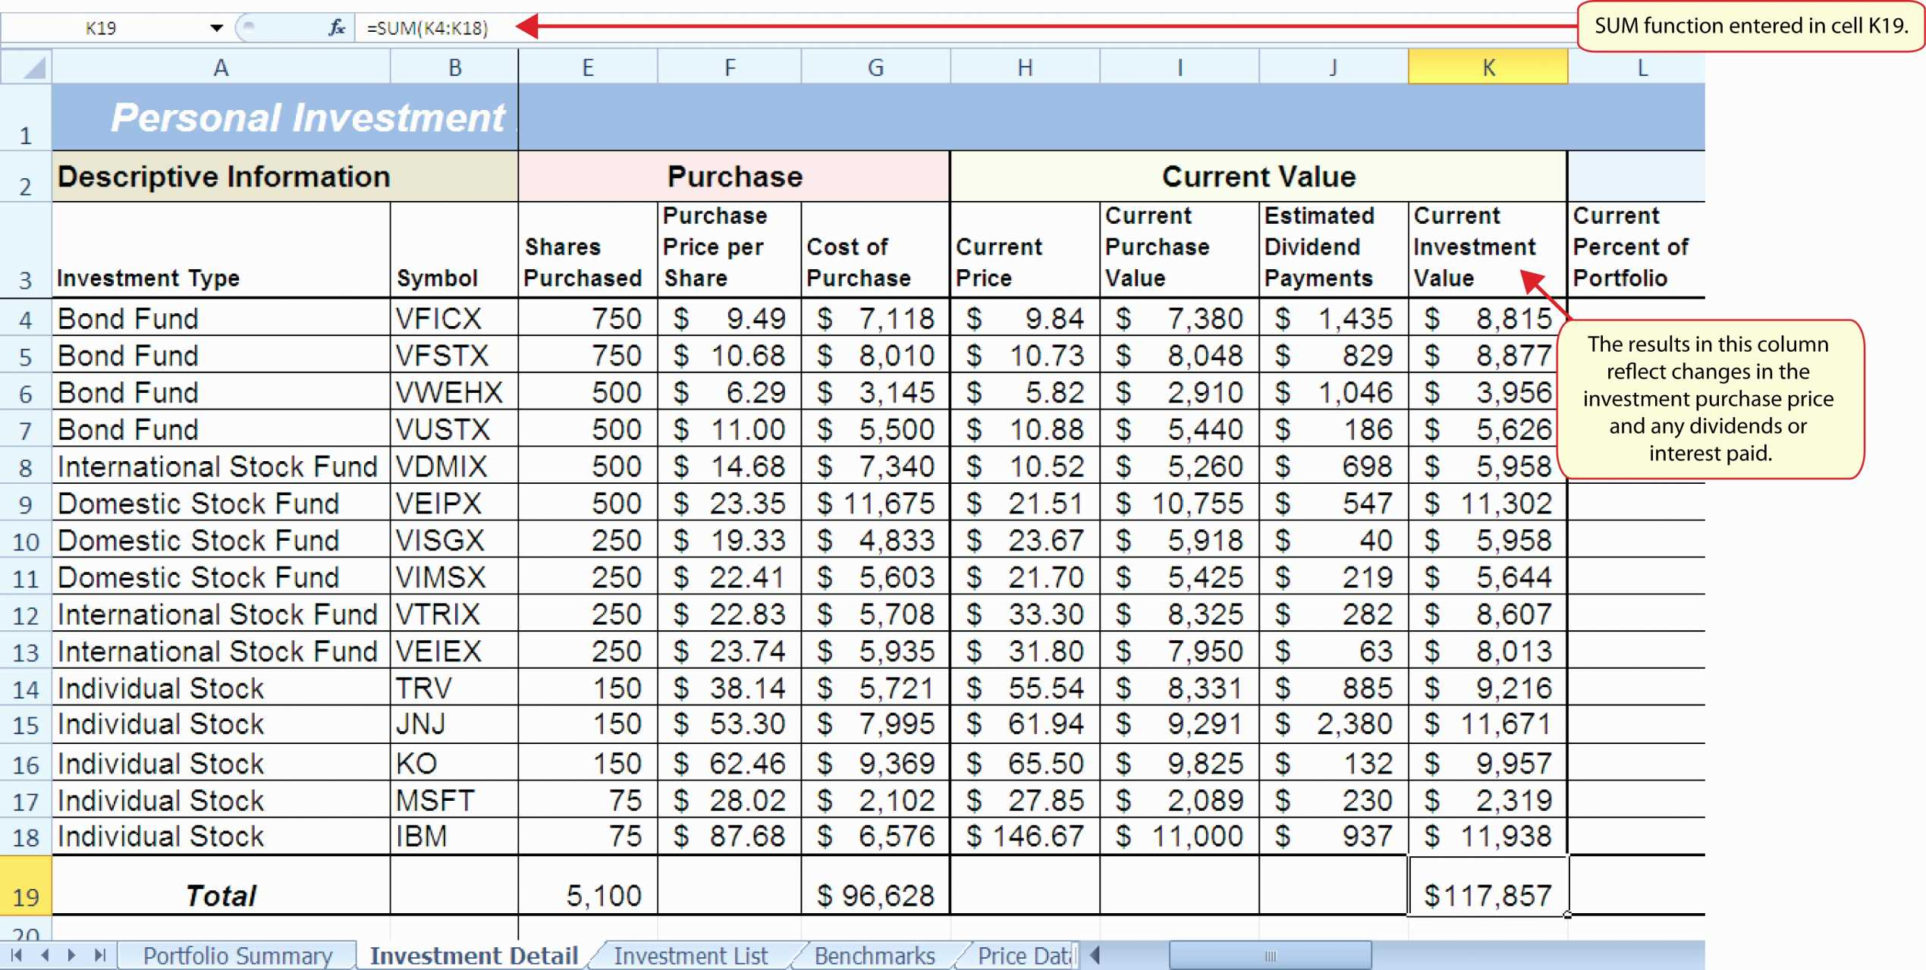Select column K by its header
Image resolution: width=1926 pixels, height=970 pixels.
[x=1487, y=67]
